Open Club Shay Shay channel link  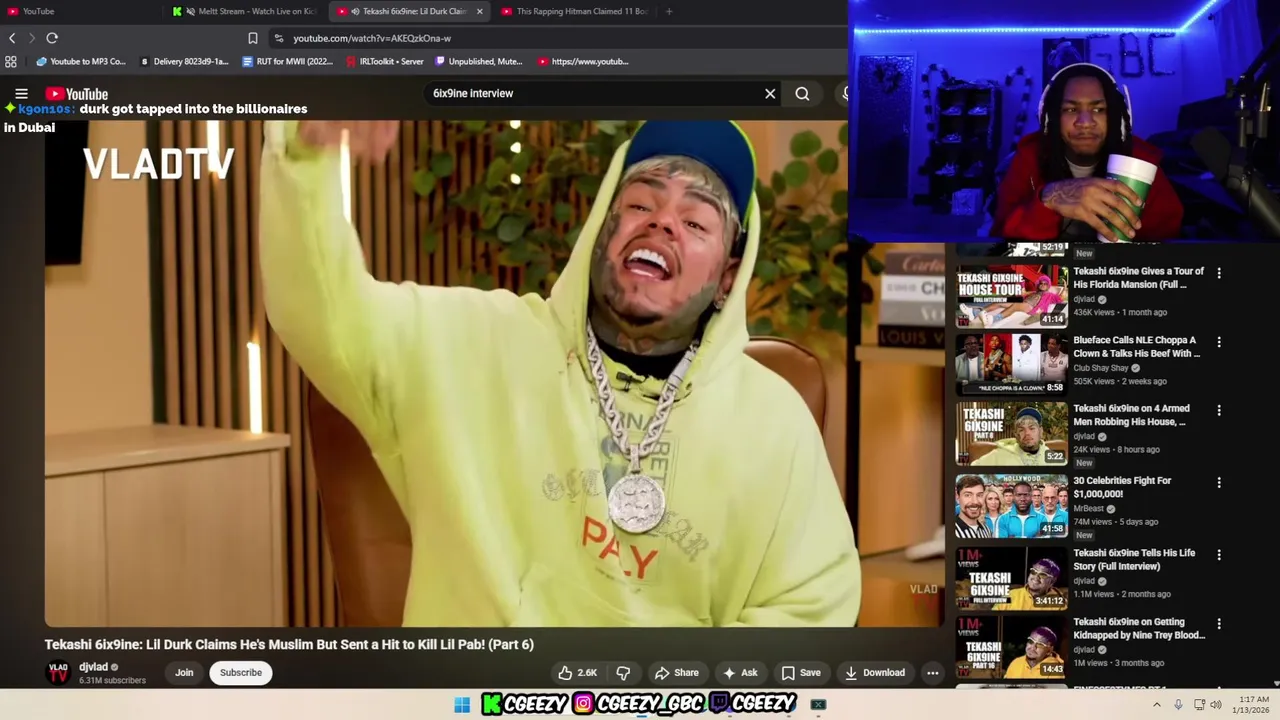tap(1100, 368)
